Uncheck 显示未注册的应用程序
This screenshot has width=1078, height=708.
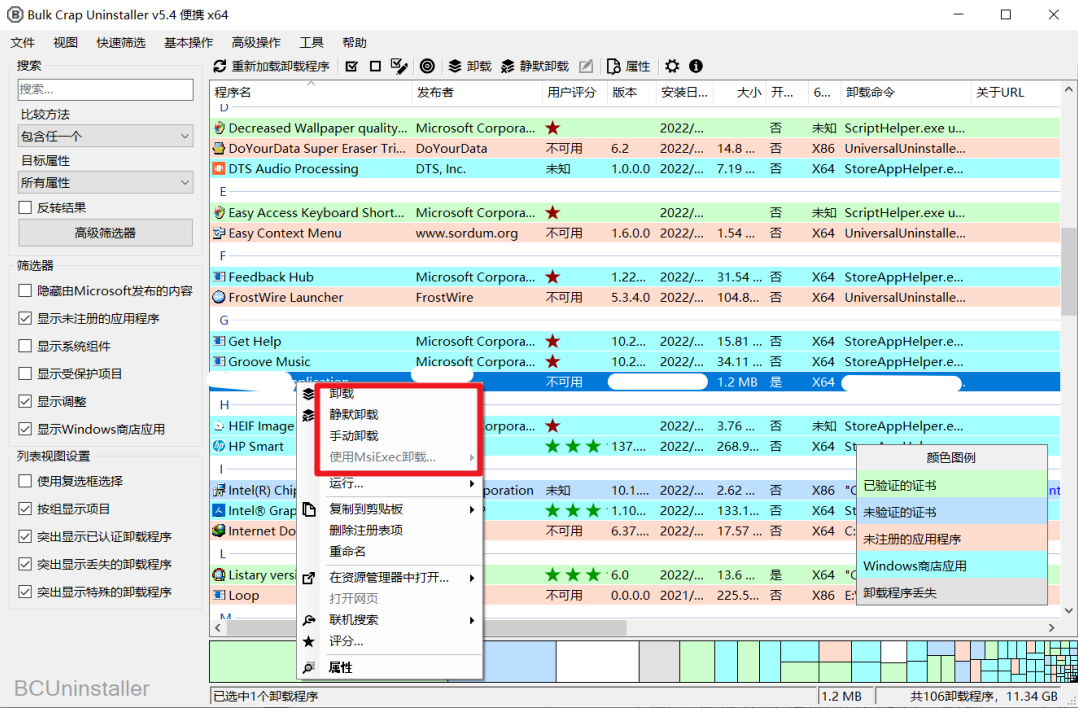click(x=25, y=318)
